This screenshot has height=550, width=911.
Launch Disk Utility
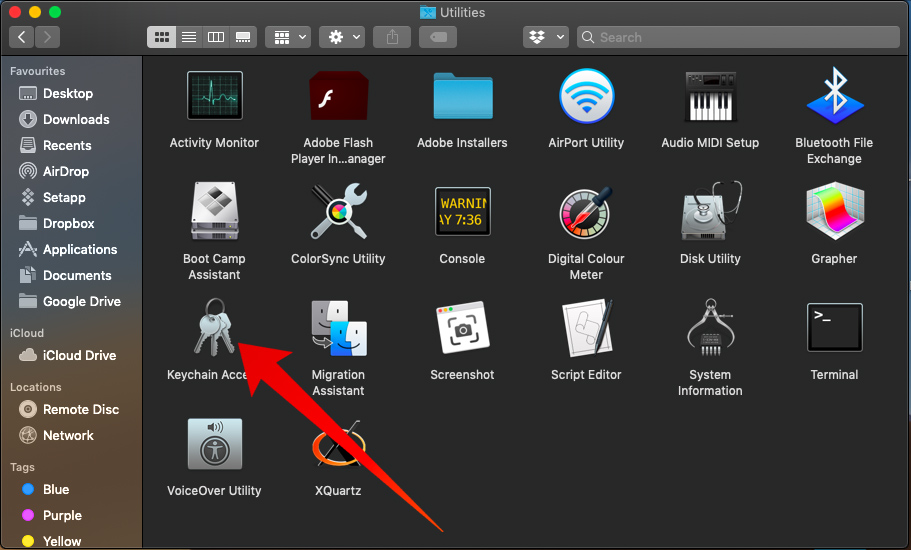(x=710, y=211)
